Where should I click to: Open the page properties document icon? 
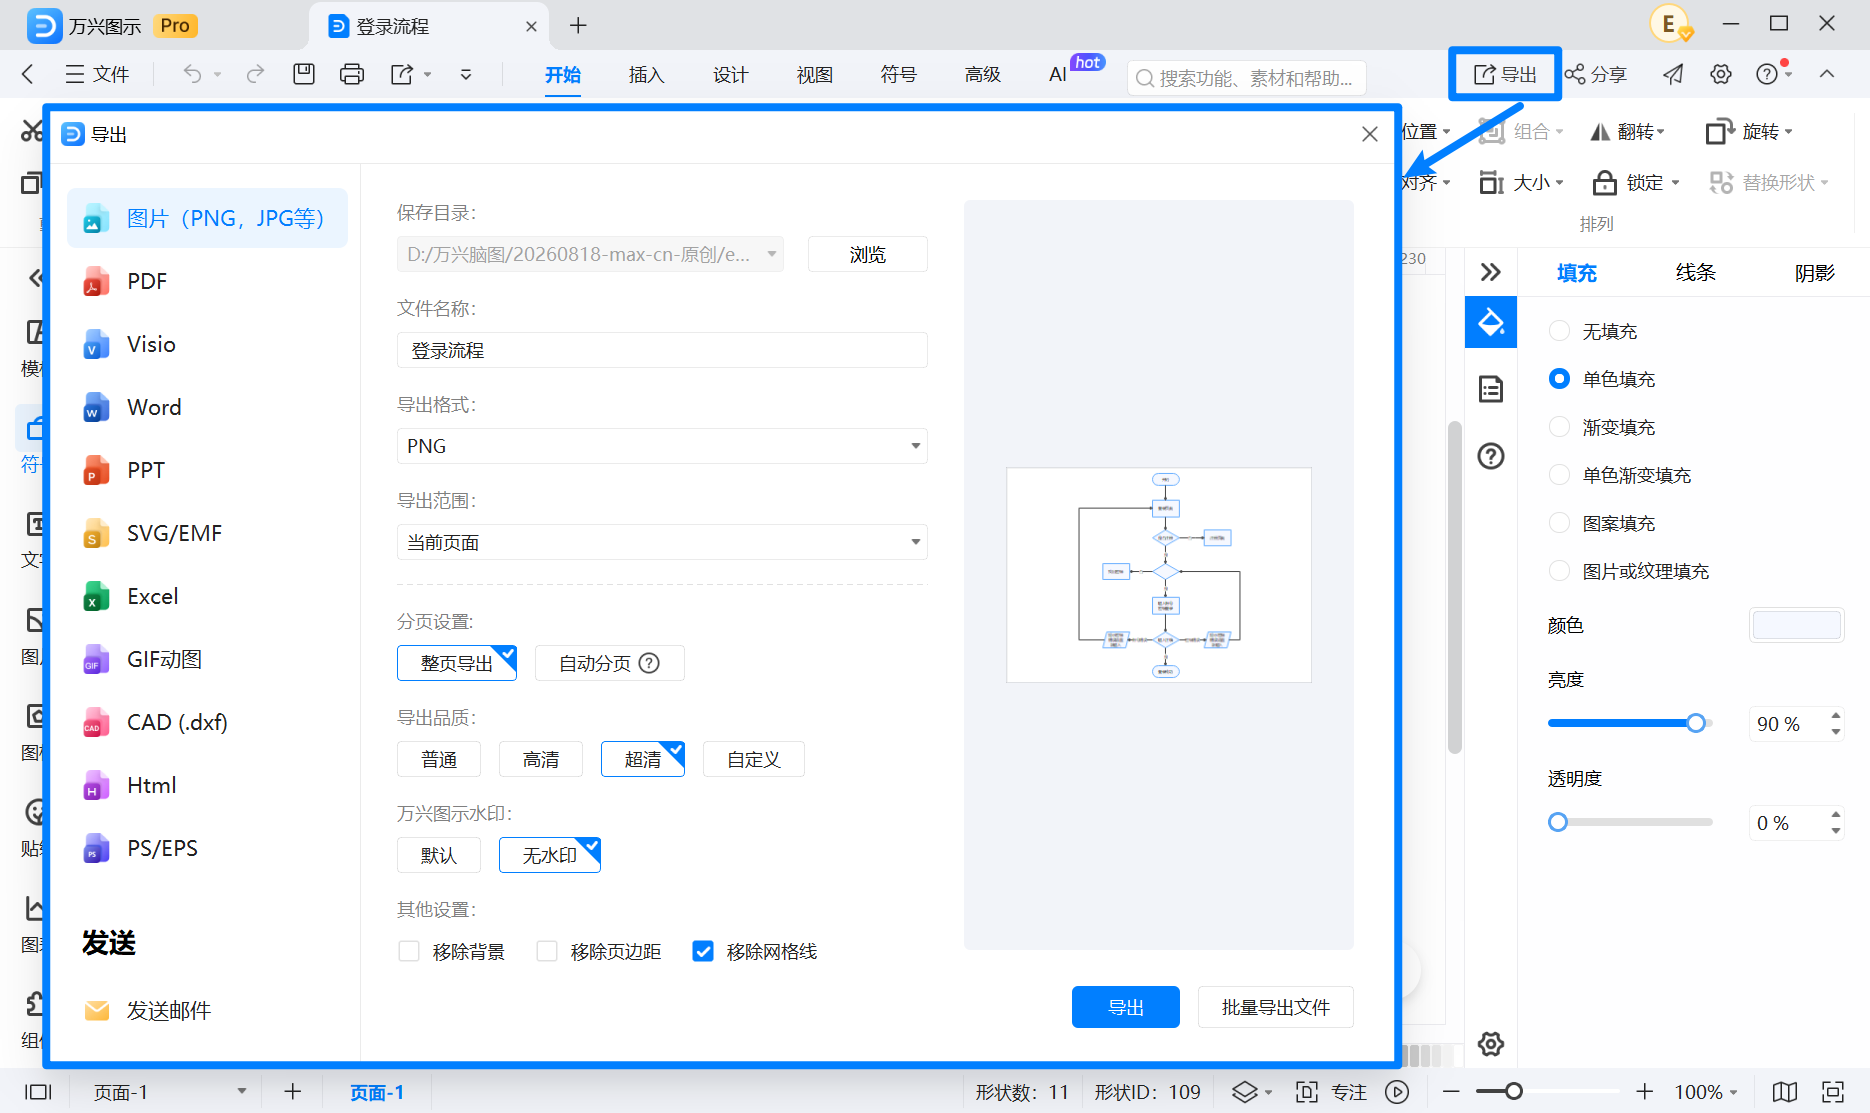tap(1491, 389)
